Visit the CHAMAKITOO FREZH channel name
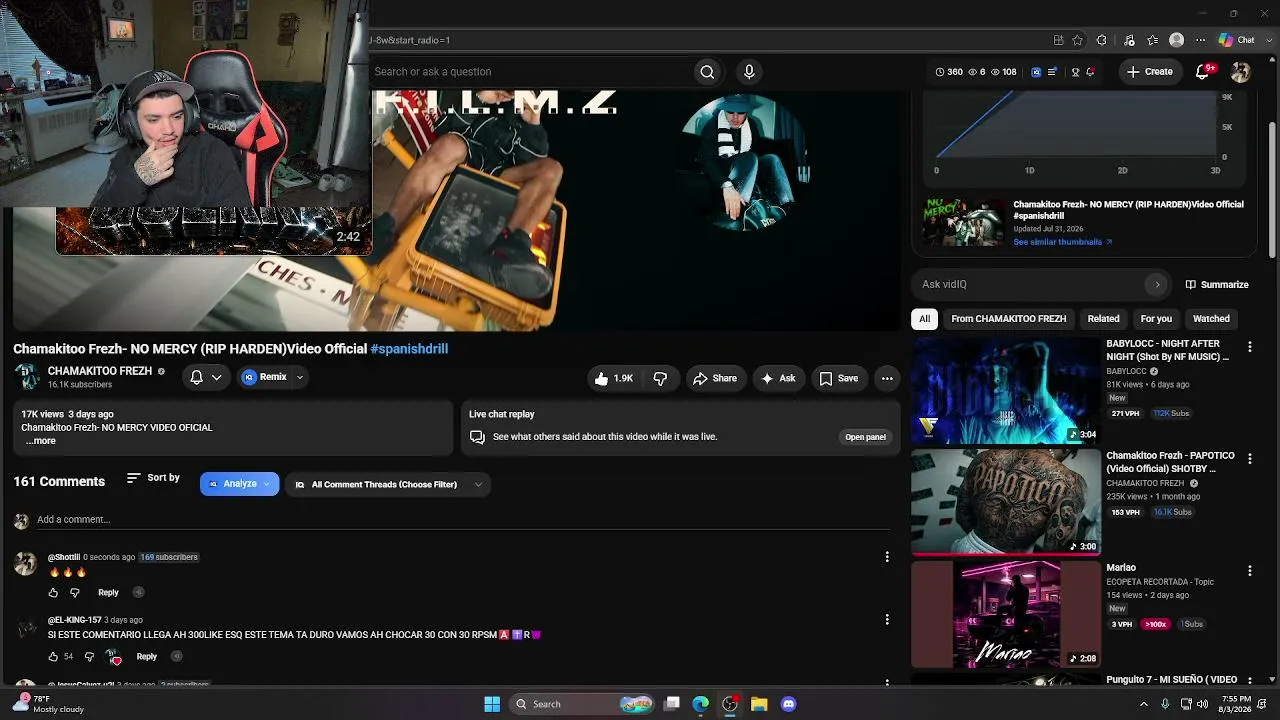This screenshot has height=720, width=1280. [100, 371]
